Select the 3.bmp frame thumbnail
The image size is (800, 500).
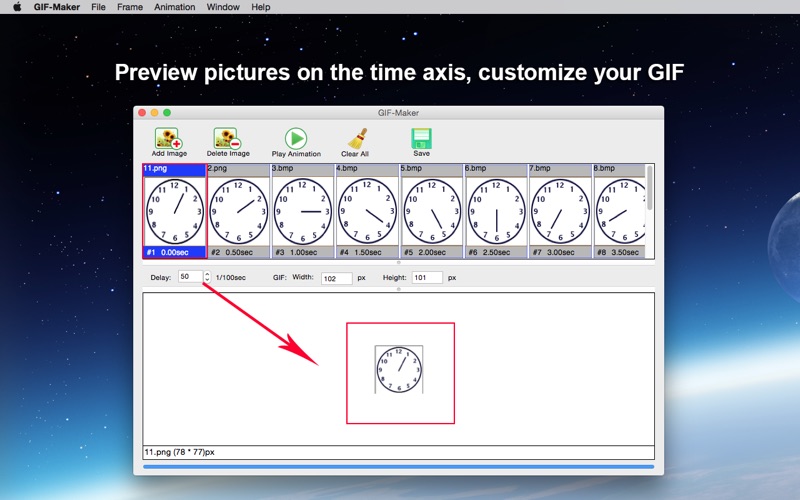(303, 211)
